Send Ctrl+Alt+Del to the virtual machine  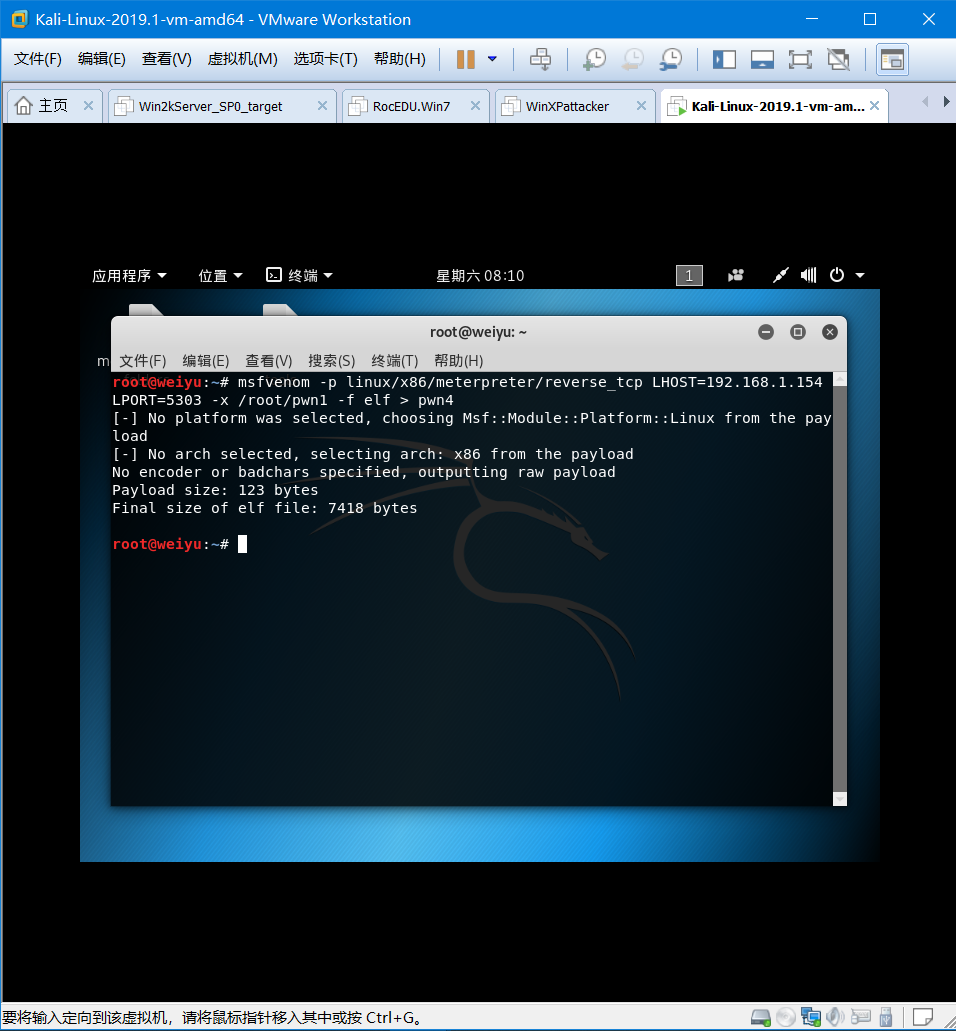point(540,59)
